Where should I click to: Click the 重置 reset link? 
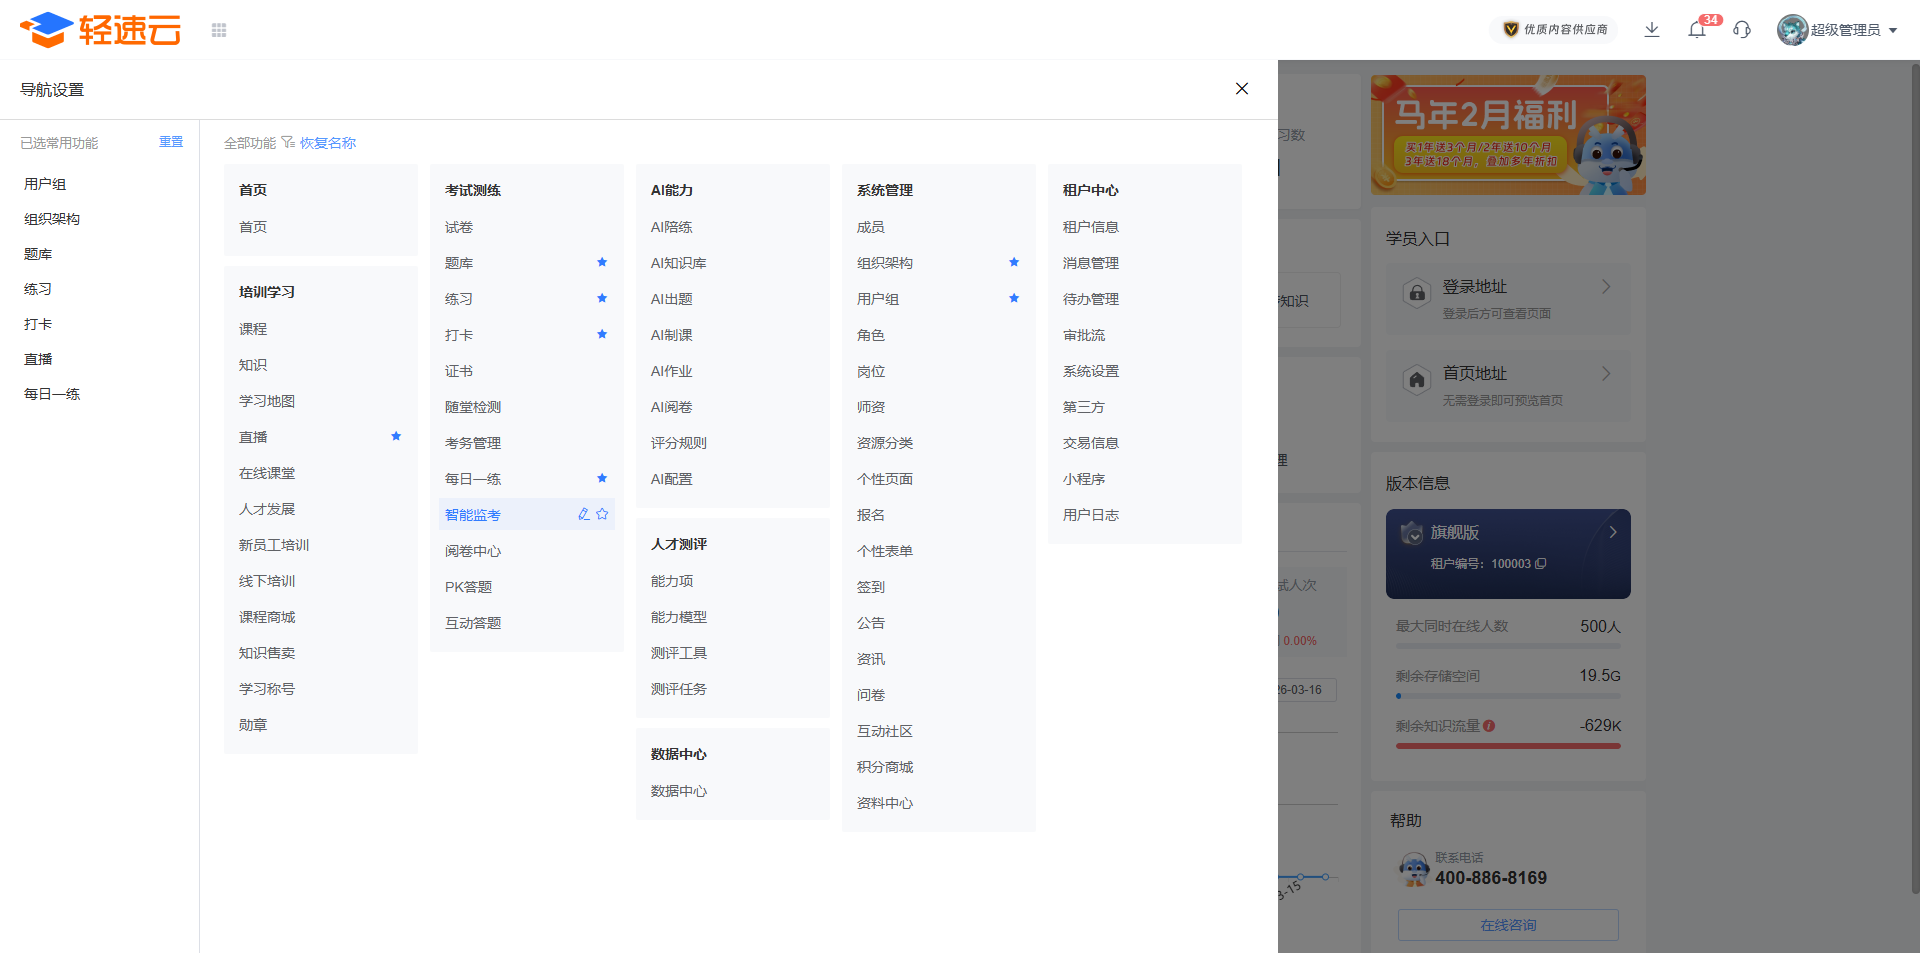coord(171,142)
